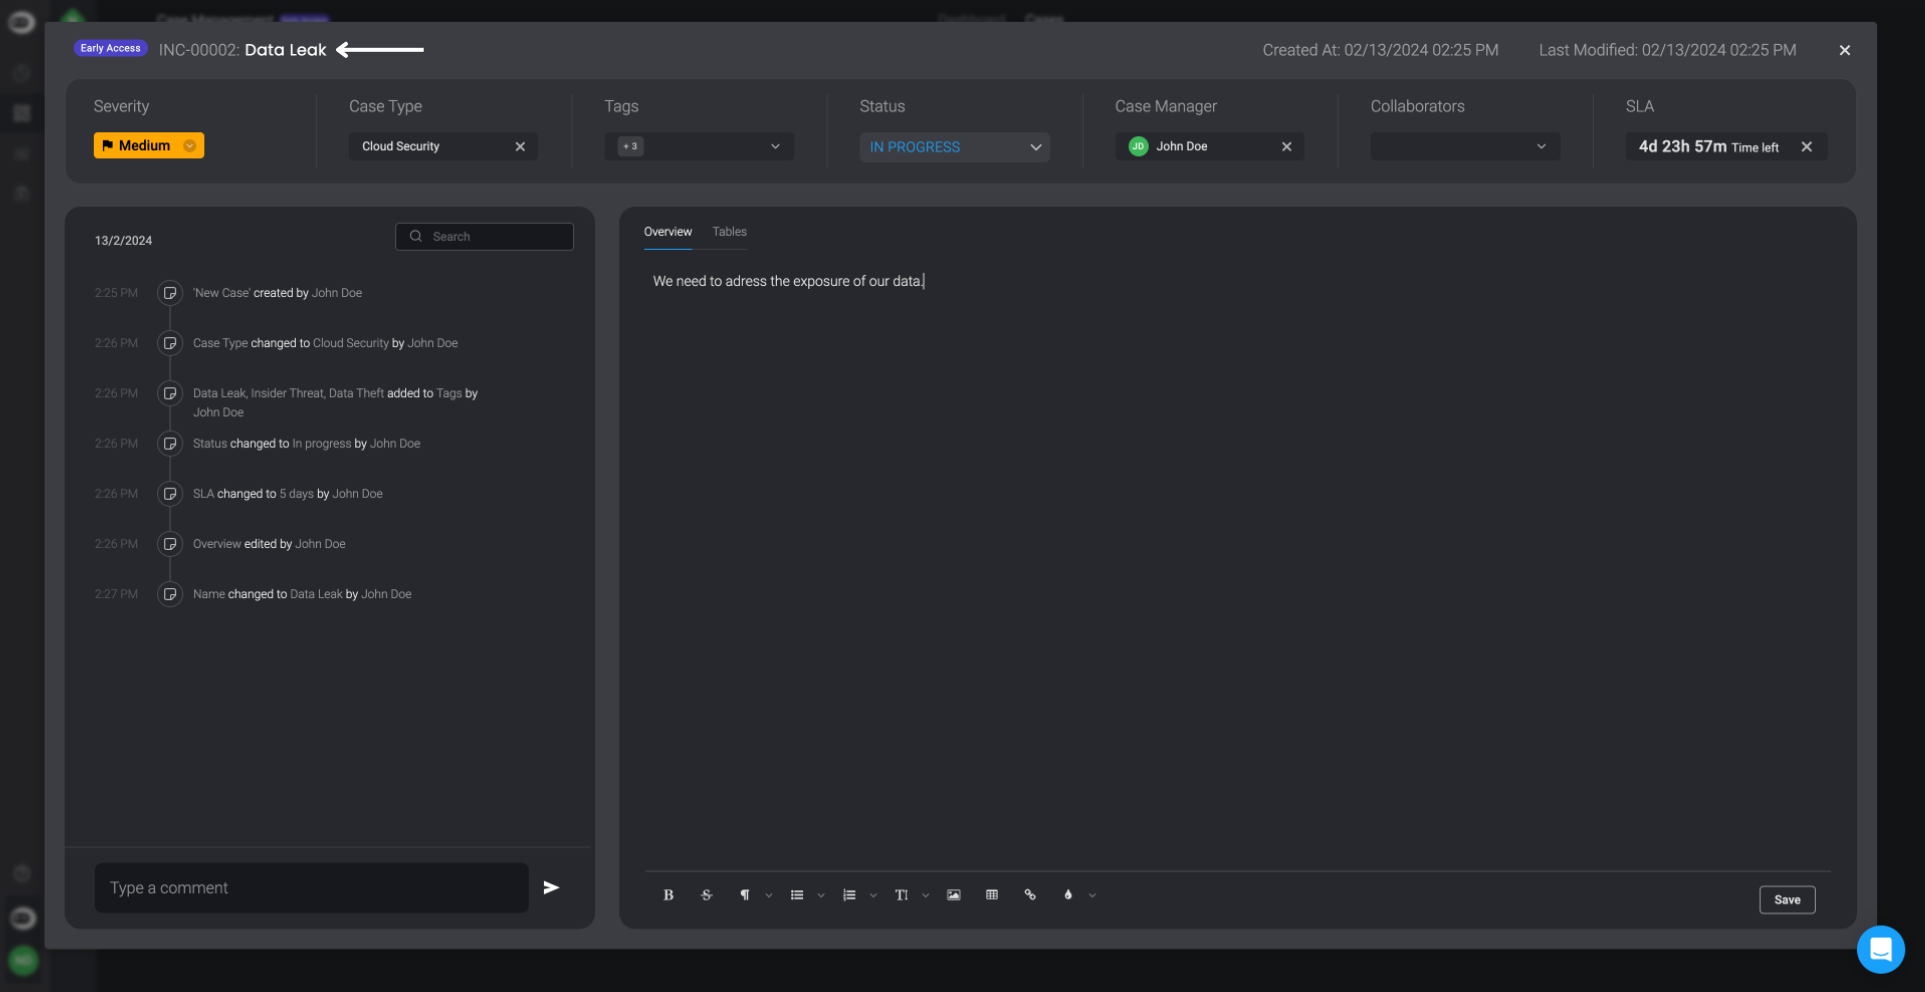Image resolution: width=1925 pixels, height=992 pixels.
Task: Click the 13/2/2024 date header
Action: 123,241
